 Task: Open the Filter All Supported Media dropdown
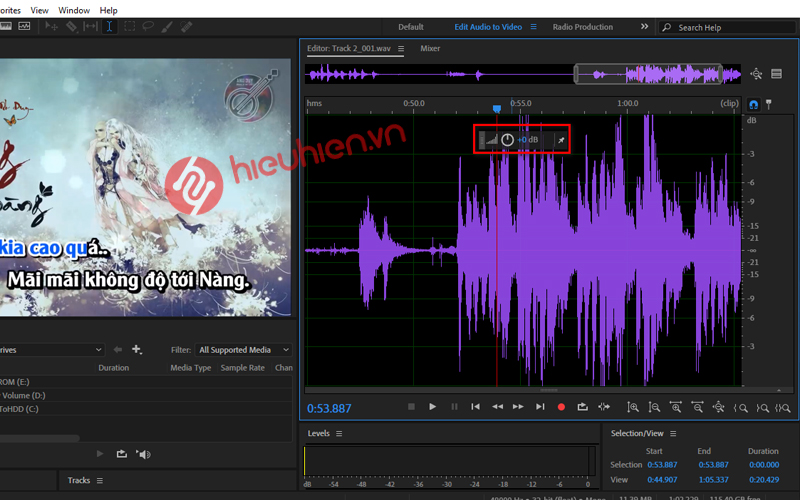click(x=243, y=350)
